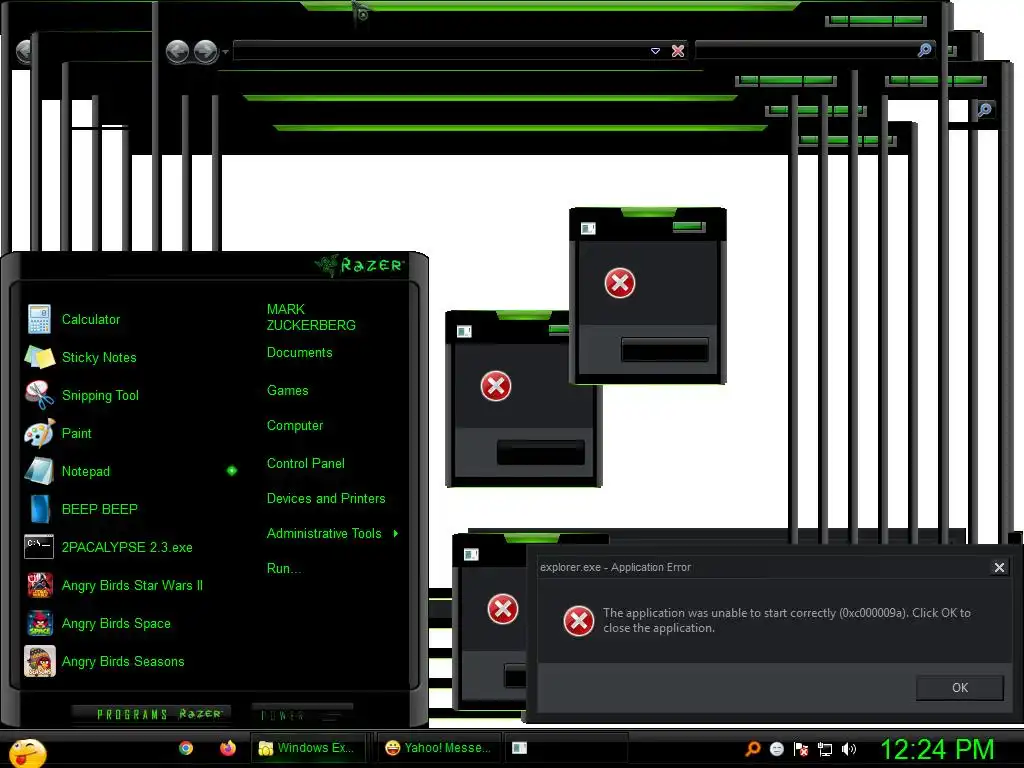Click the blank button in the top error dialog

(x=664, y=349)
